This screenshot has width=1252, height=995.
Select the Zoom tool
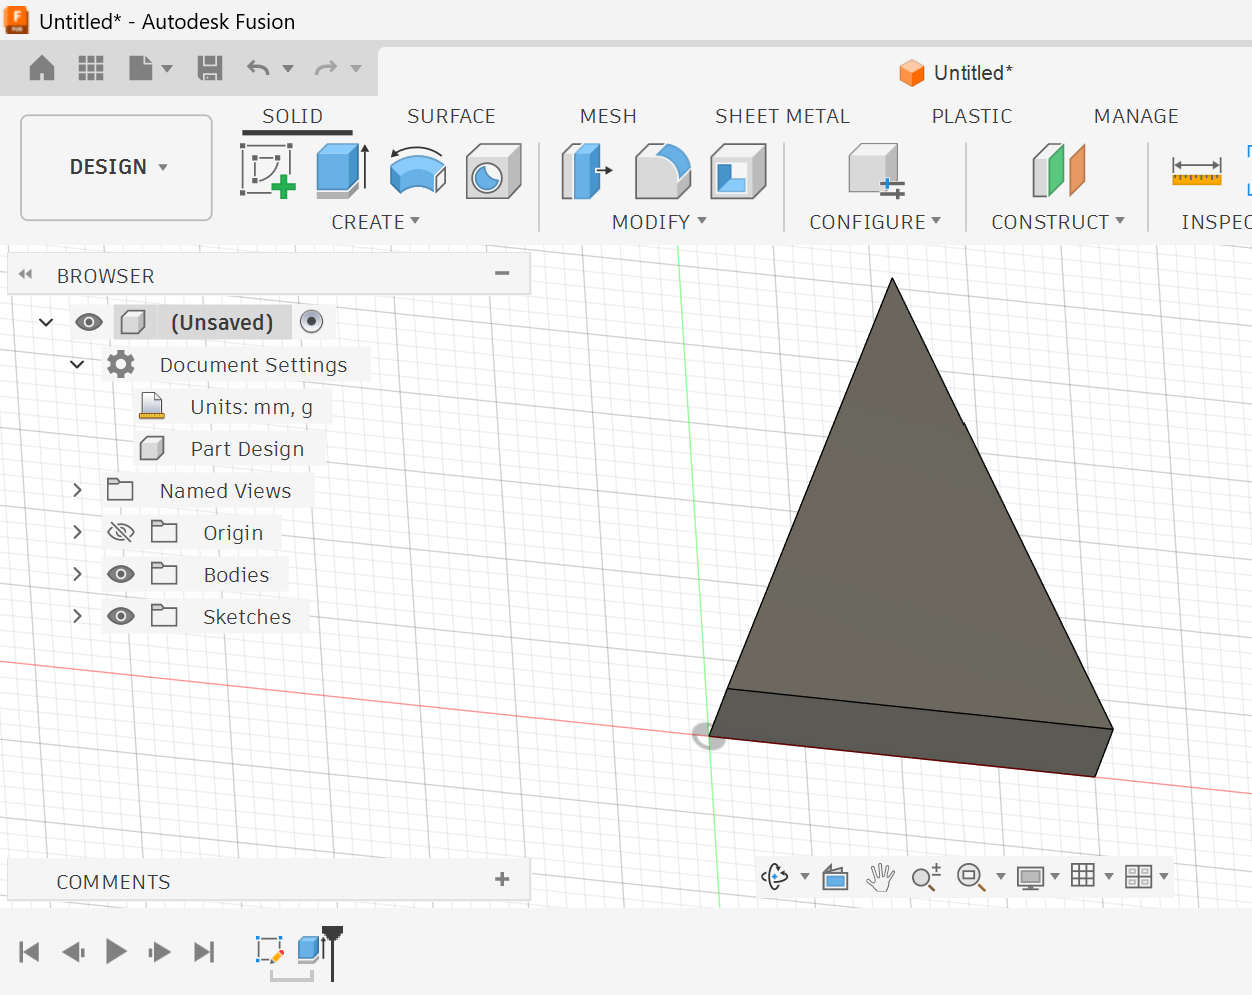[x=926, y=877]
